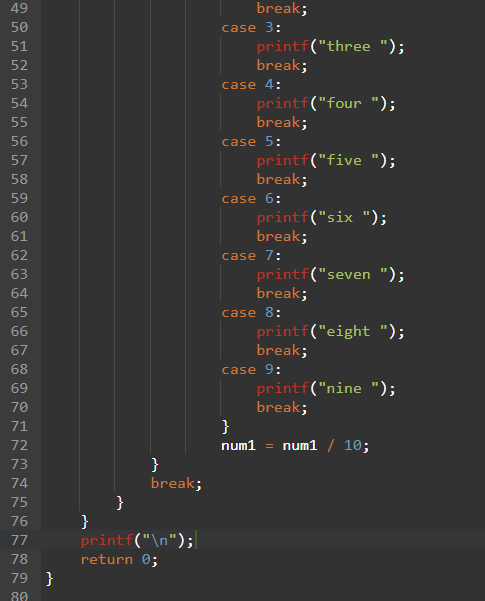
Task: Click closing brace on line 75
Action: 120,502
